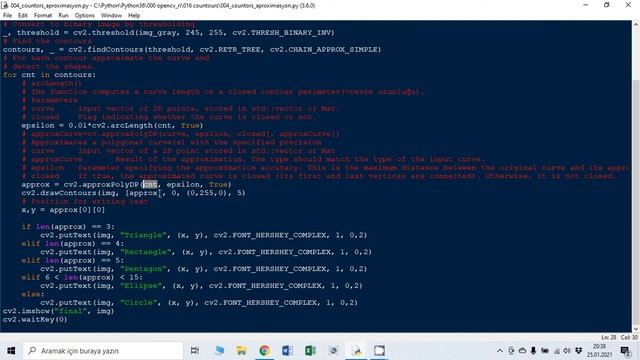This screenshot has width=640, height=360.
Task: Click the Dropbox tray icon
Action: 578,351
